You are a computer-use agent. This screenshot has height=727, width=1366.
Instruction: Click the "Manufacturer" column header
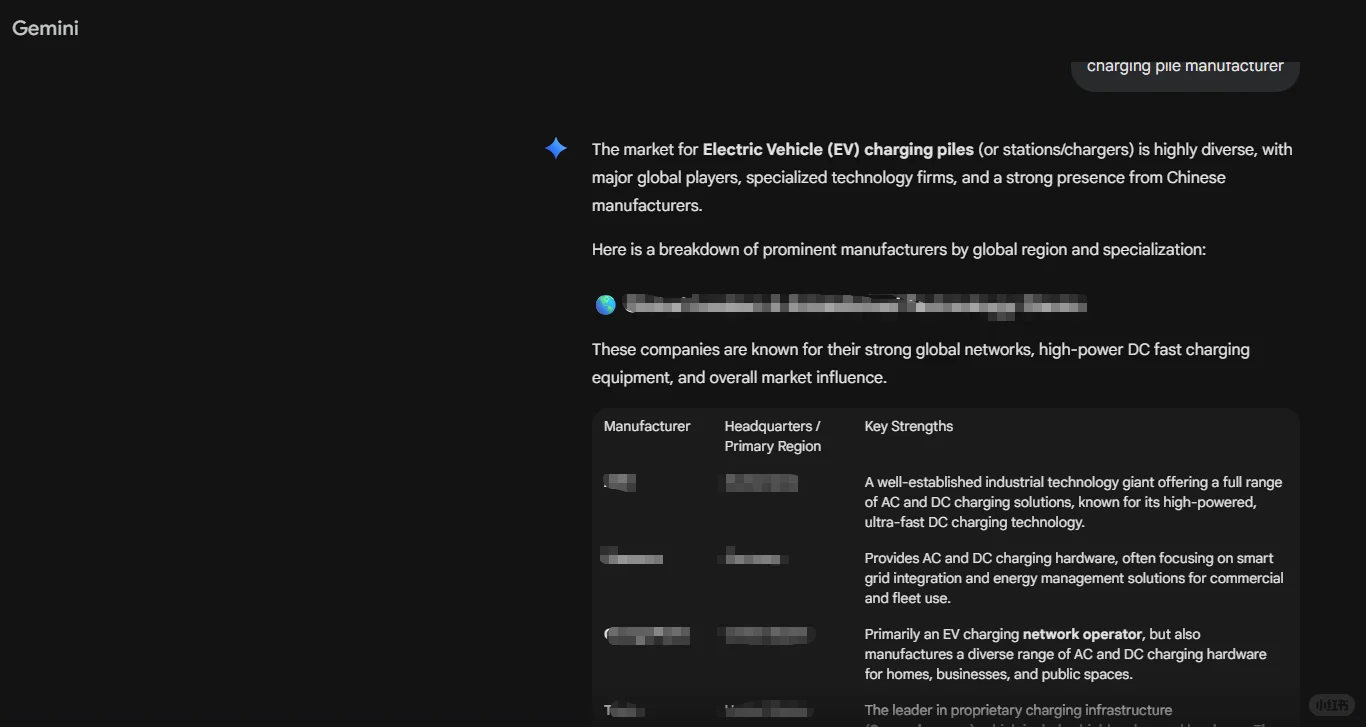click(647, 426)
